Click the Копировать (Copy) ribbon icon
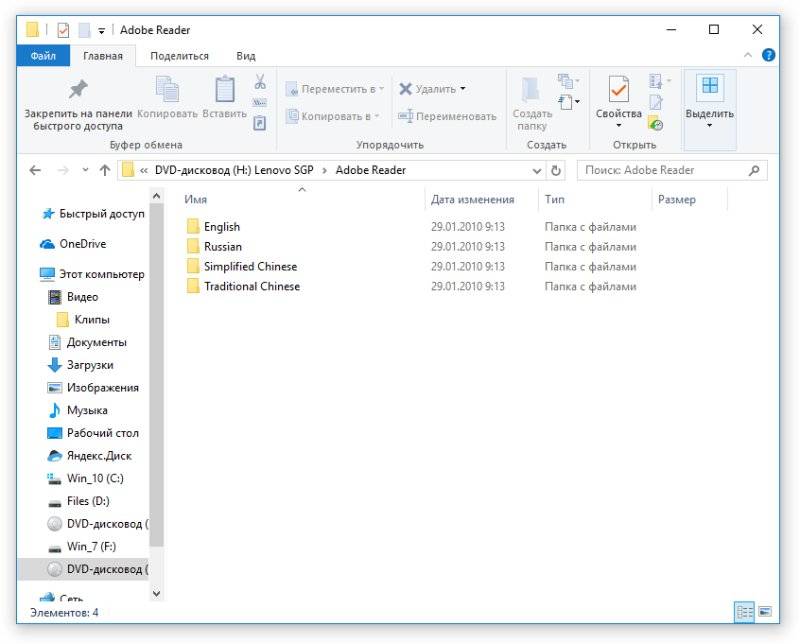Screen dimensions: 800x644 [x=167, y=90]
